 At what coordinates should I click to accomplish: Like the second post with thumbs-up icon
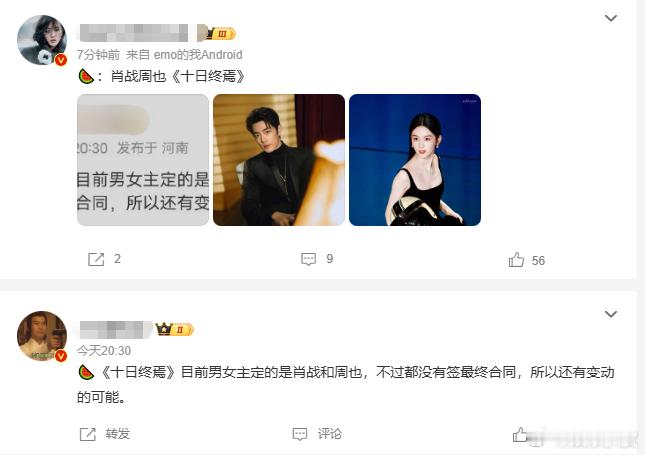[x=520, y=434]
